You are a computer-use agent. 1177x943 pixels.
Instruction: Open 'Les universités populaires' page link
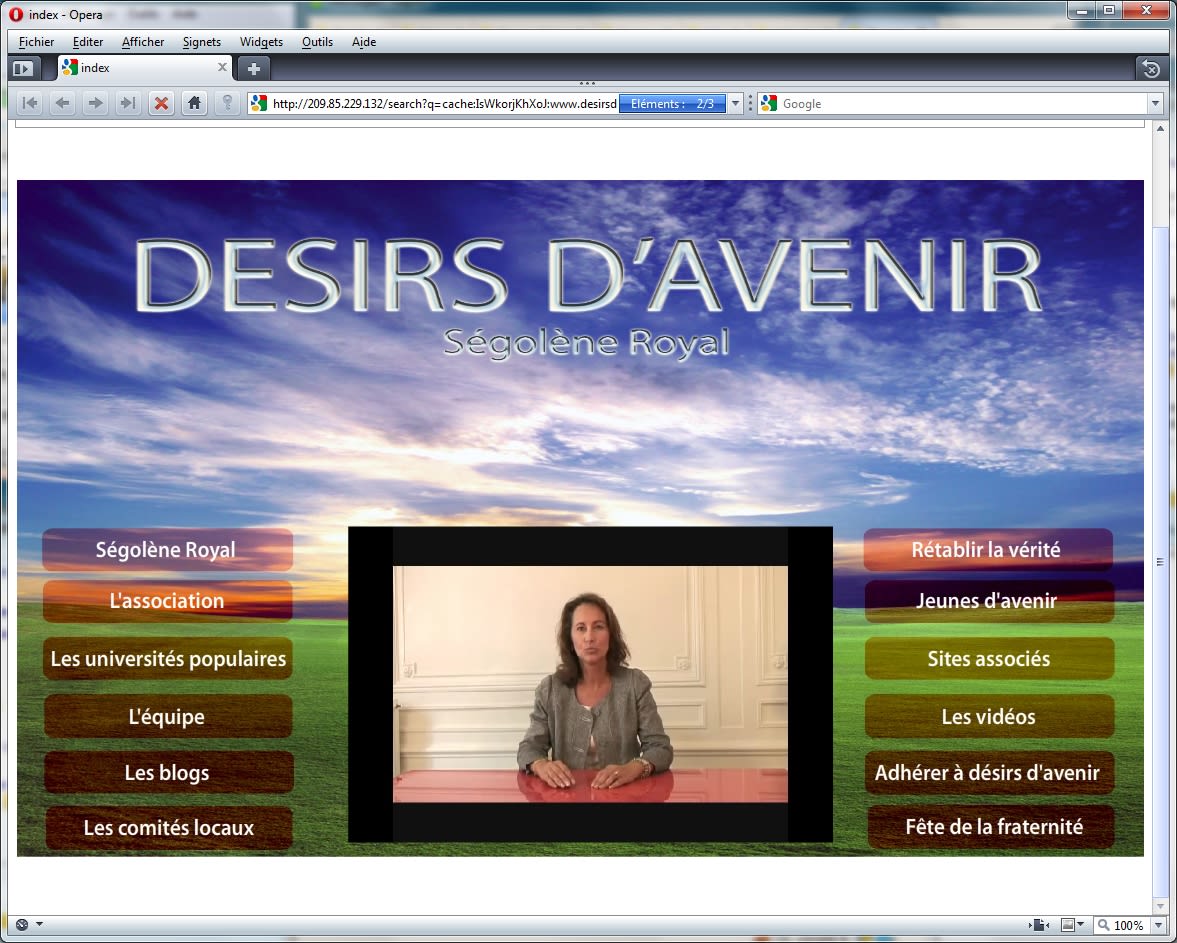pyautogui.click(x=168, y=659)
